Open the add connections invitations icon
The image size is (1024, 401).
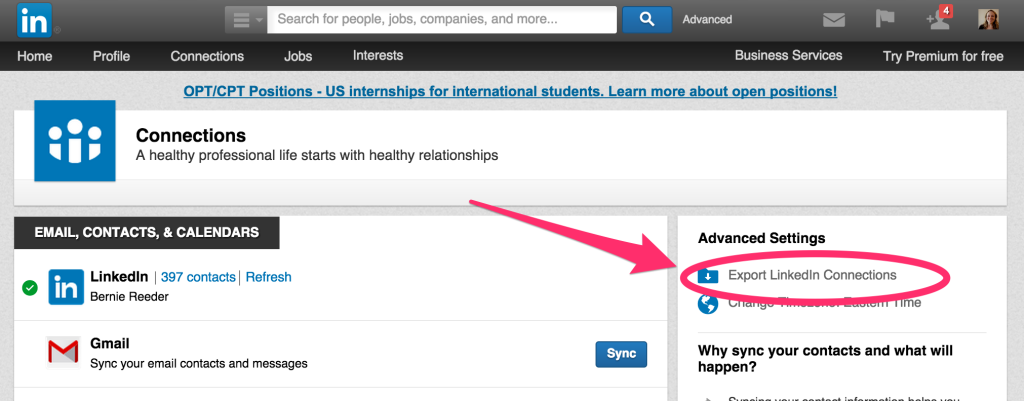coord(937,19)
